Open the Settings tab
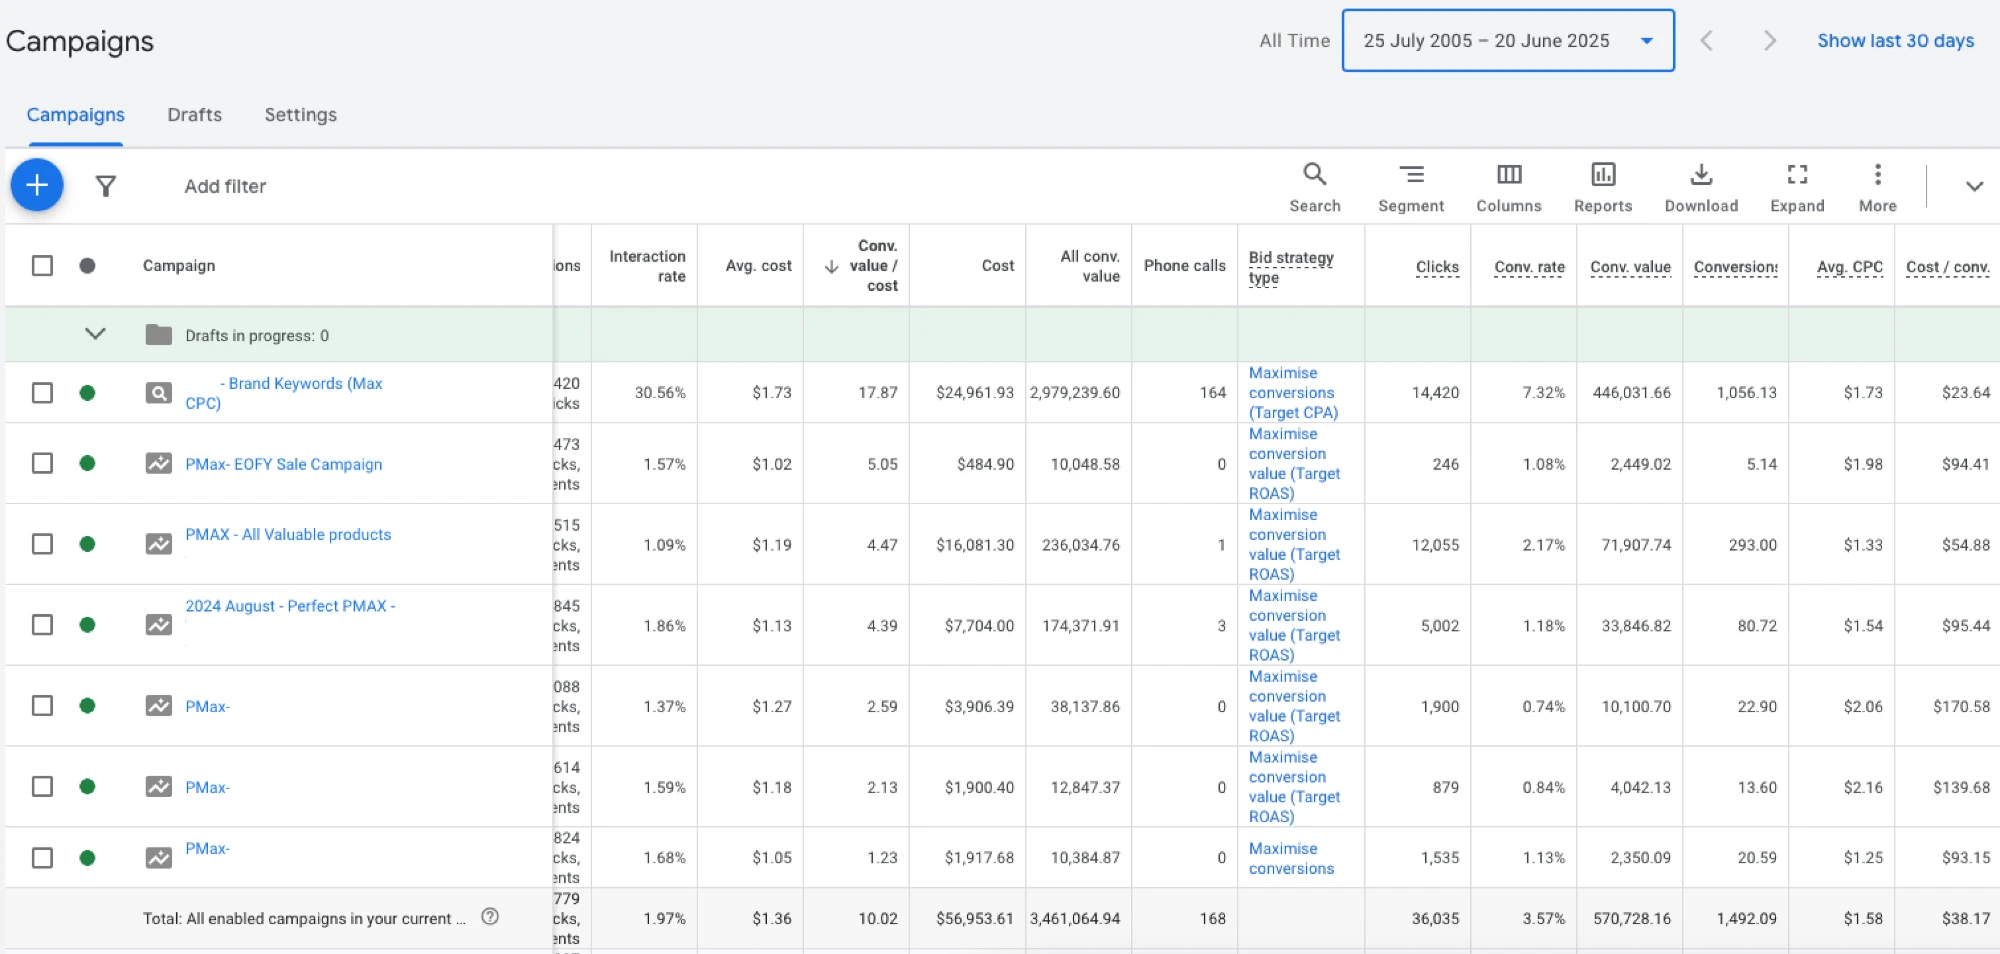 [x=300, y=115]
